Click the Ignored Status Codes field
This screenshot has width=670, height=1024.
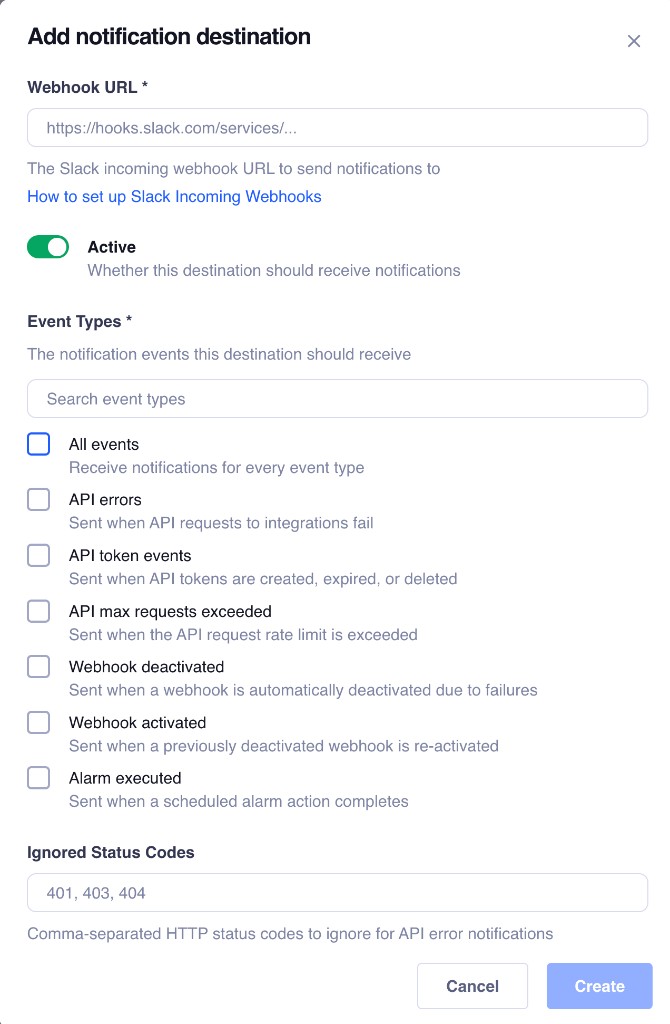pyautogui.click(x=337, y=892)
